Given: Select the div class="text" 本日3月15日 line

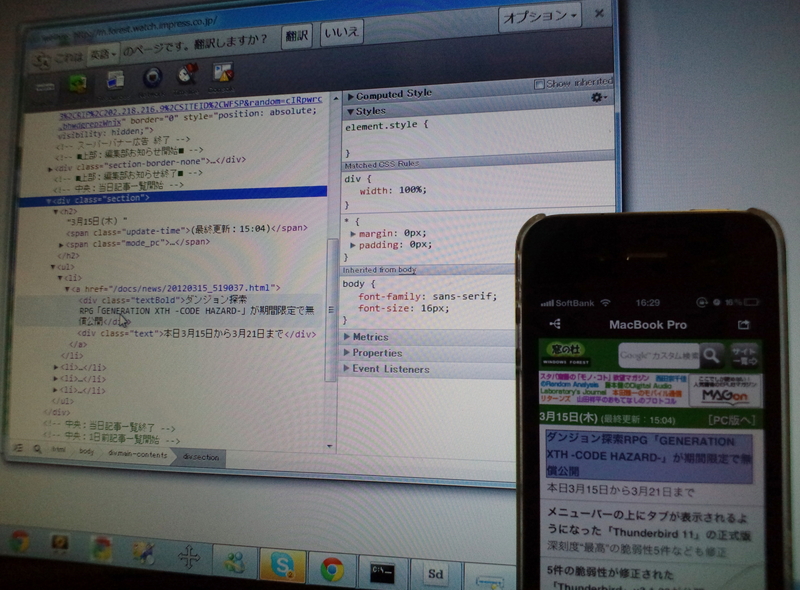Looking at the screenshot, I should coord(197,334).
